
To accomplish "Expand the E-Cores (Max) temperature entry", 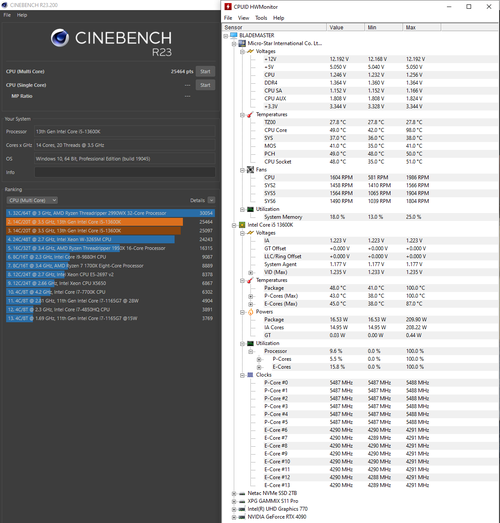I will [x=251, y=304].
